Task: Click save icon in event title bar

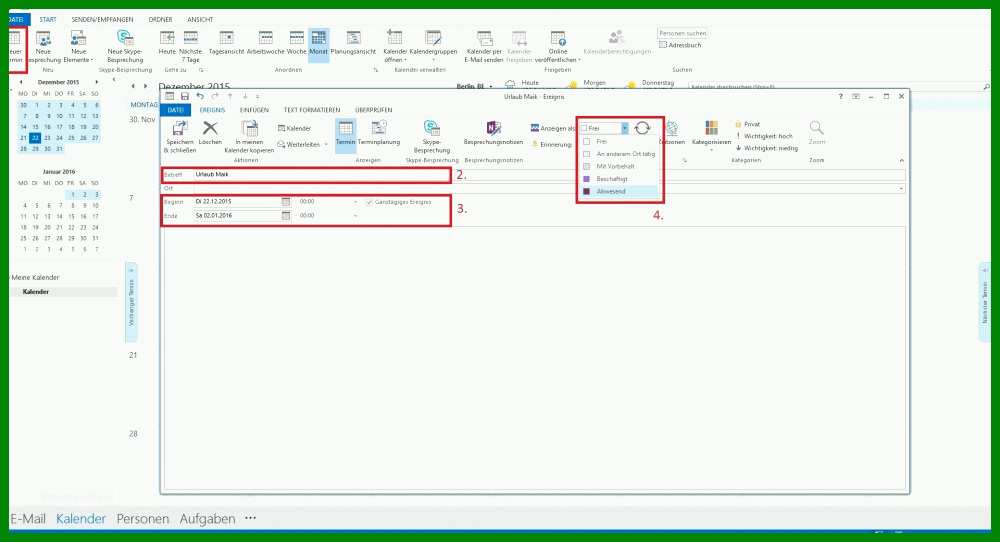Action: (x=184, y=96)
